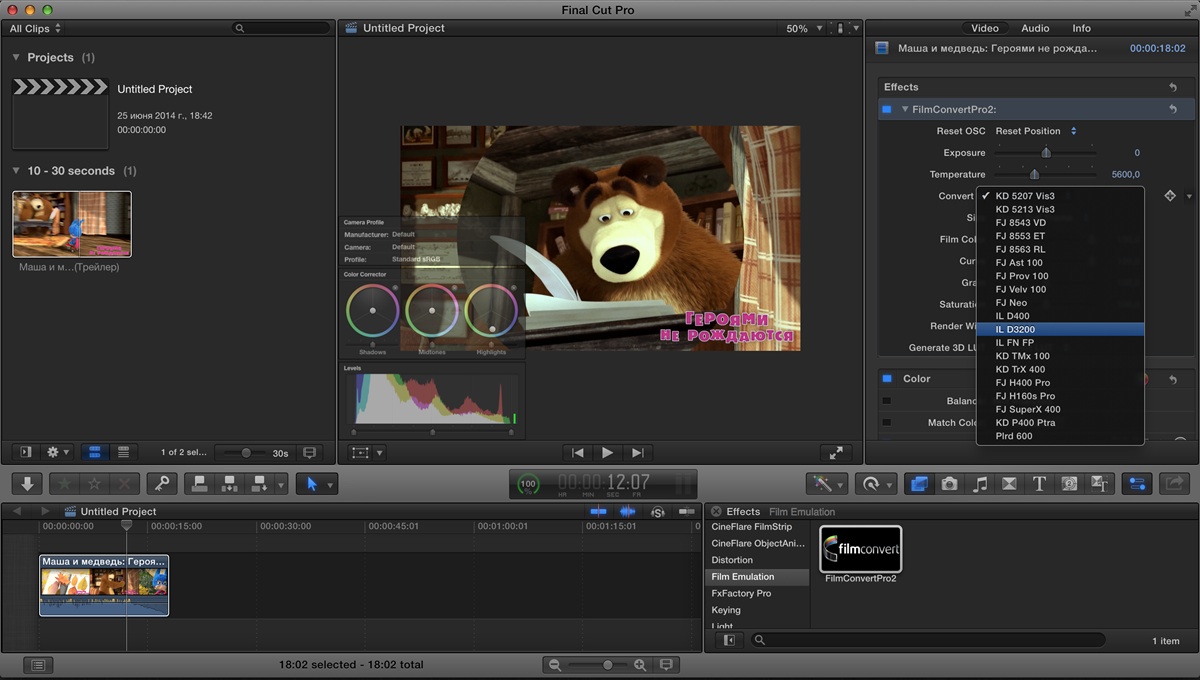The height and width of the screenshot is (680, 1200).
Task: Choose KD TrX 400 film stock
Action: pyautogui.click(x=1060, y=369)
